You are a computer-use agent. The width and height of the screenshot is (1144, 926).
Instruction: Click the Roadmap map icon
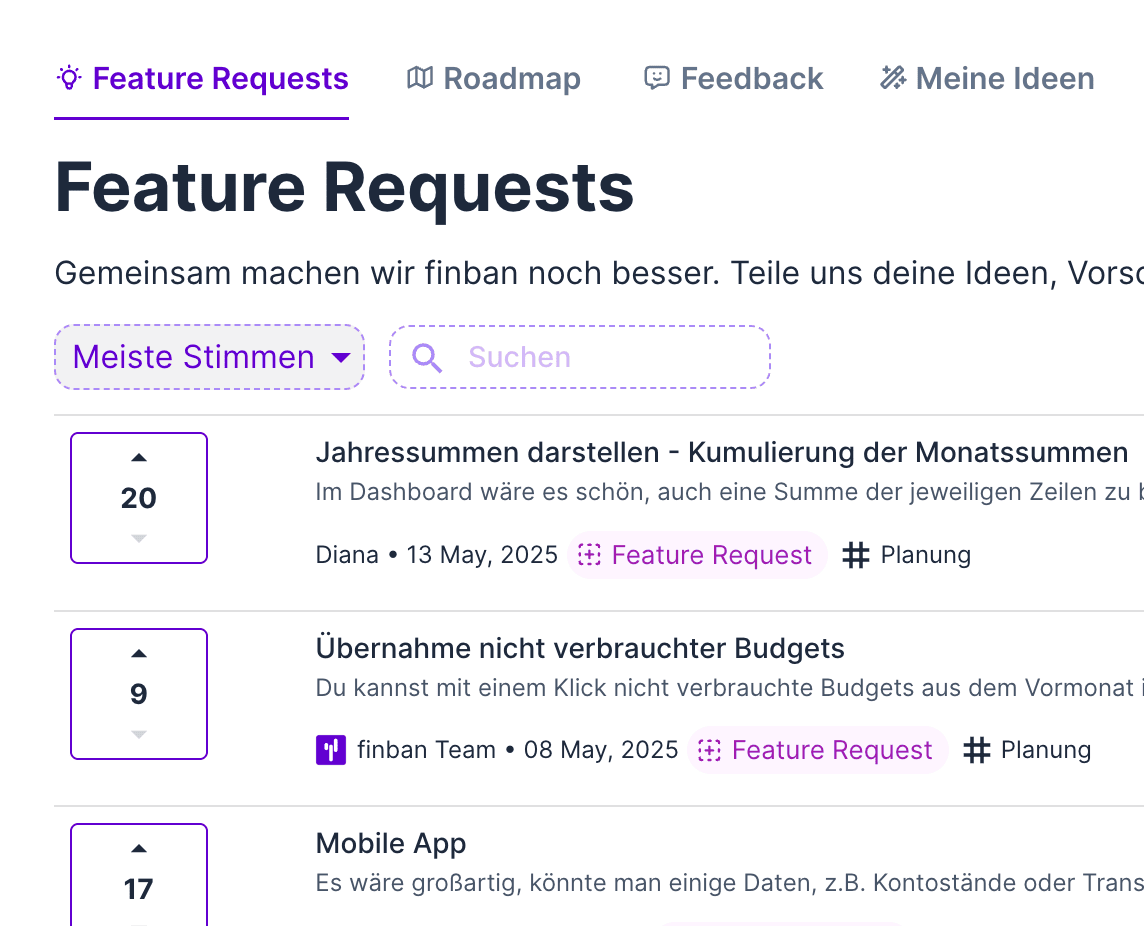pos(420,78)
